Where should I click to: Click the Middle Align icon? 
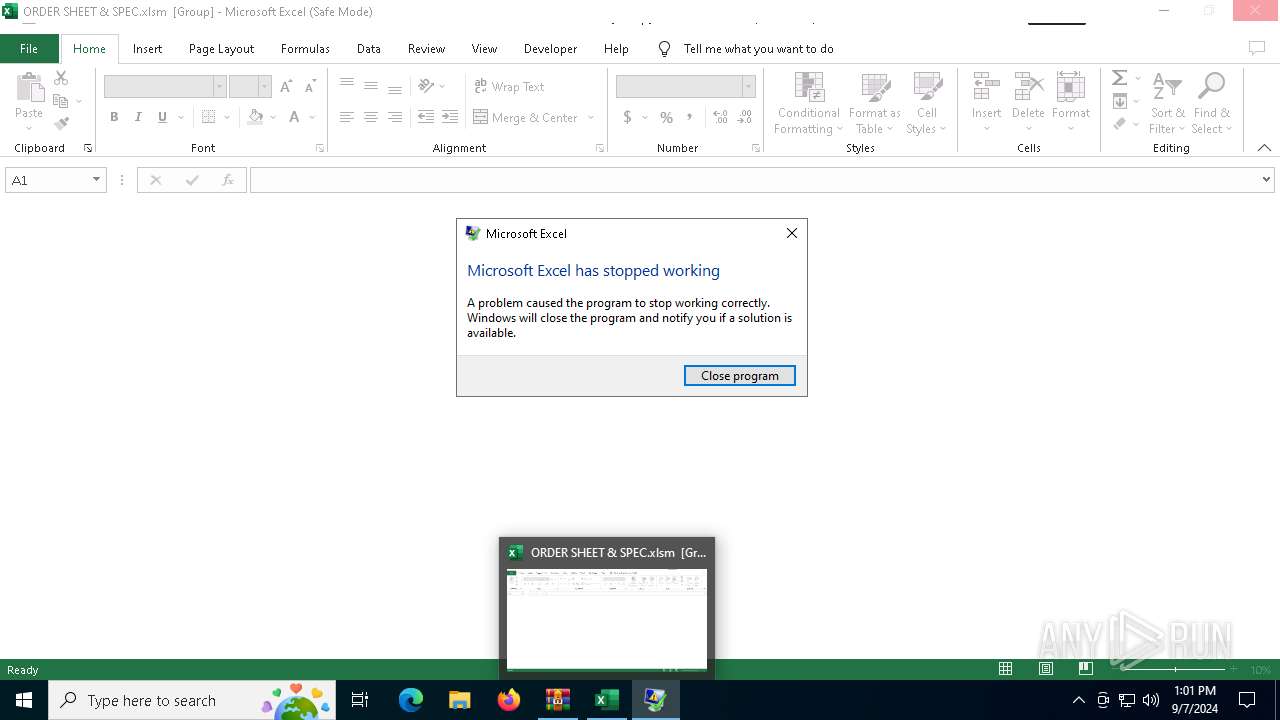pos(371,86)
